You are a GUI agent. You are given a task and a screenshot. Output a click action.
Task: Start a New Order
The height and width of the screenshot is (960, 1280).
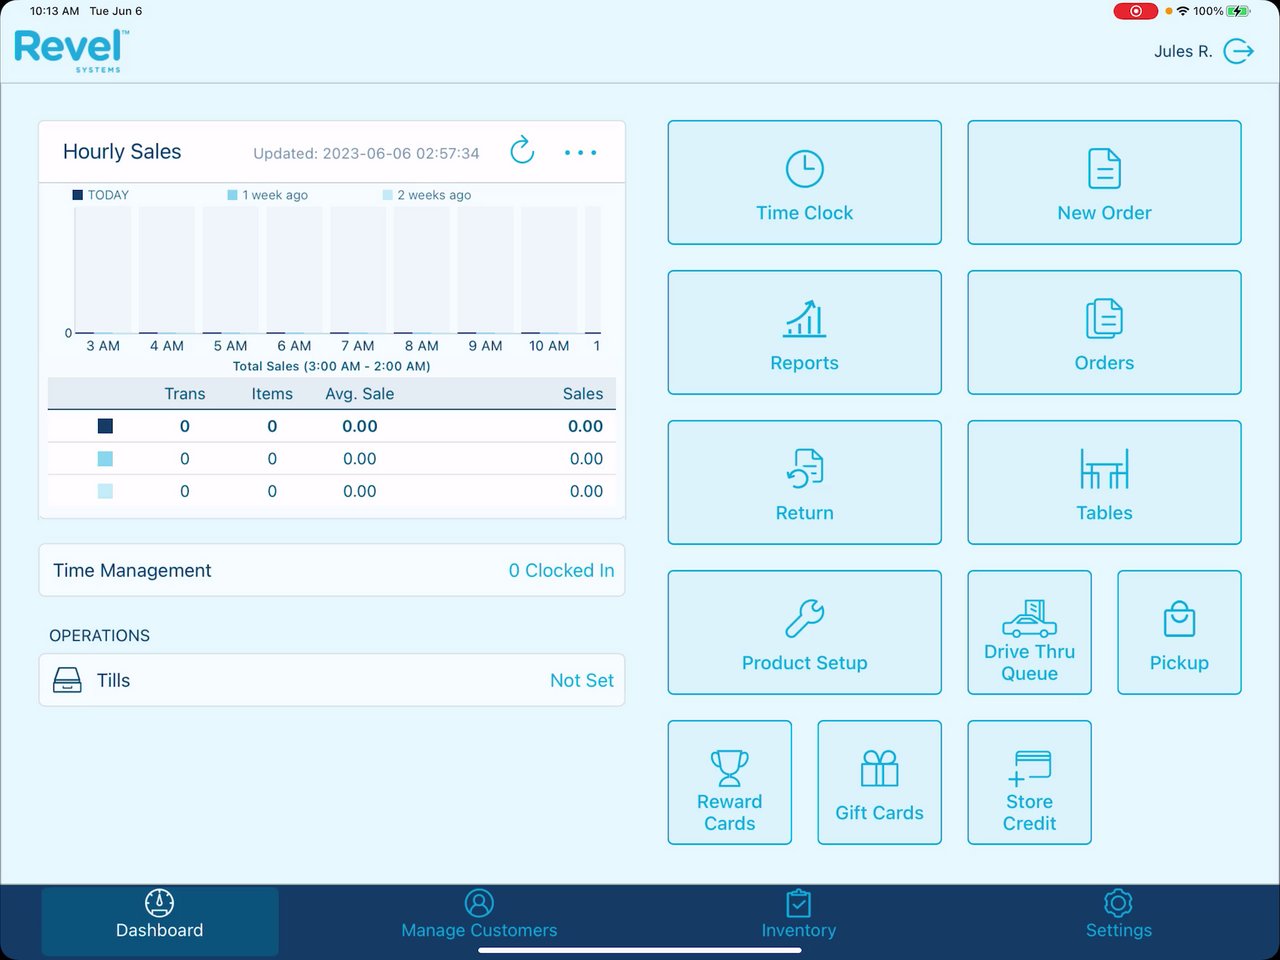pyautogui.click(x=1104, y=183)
